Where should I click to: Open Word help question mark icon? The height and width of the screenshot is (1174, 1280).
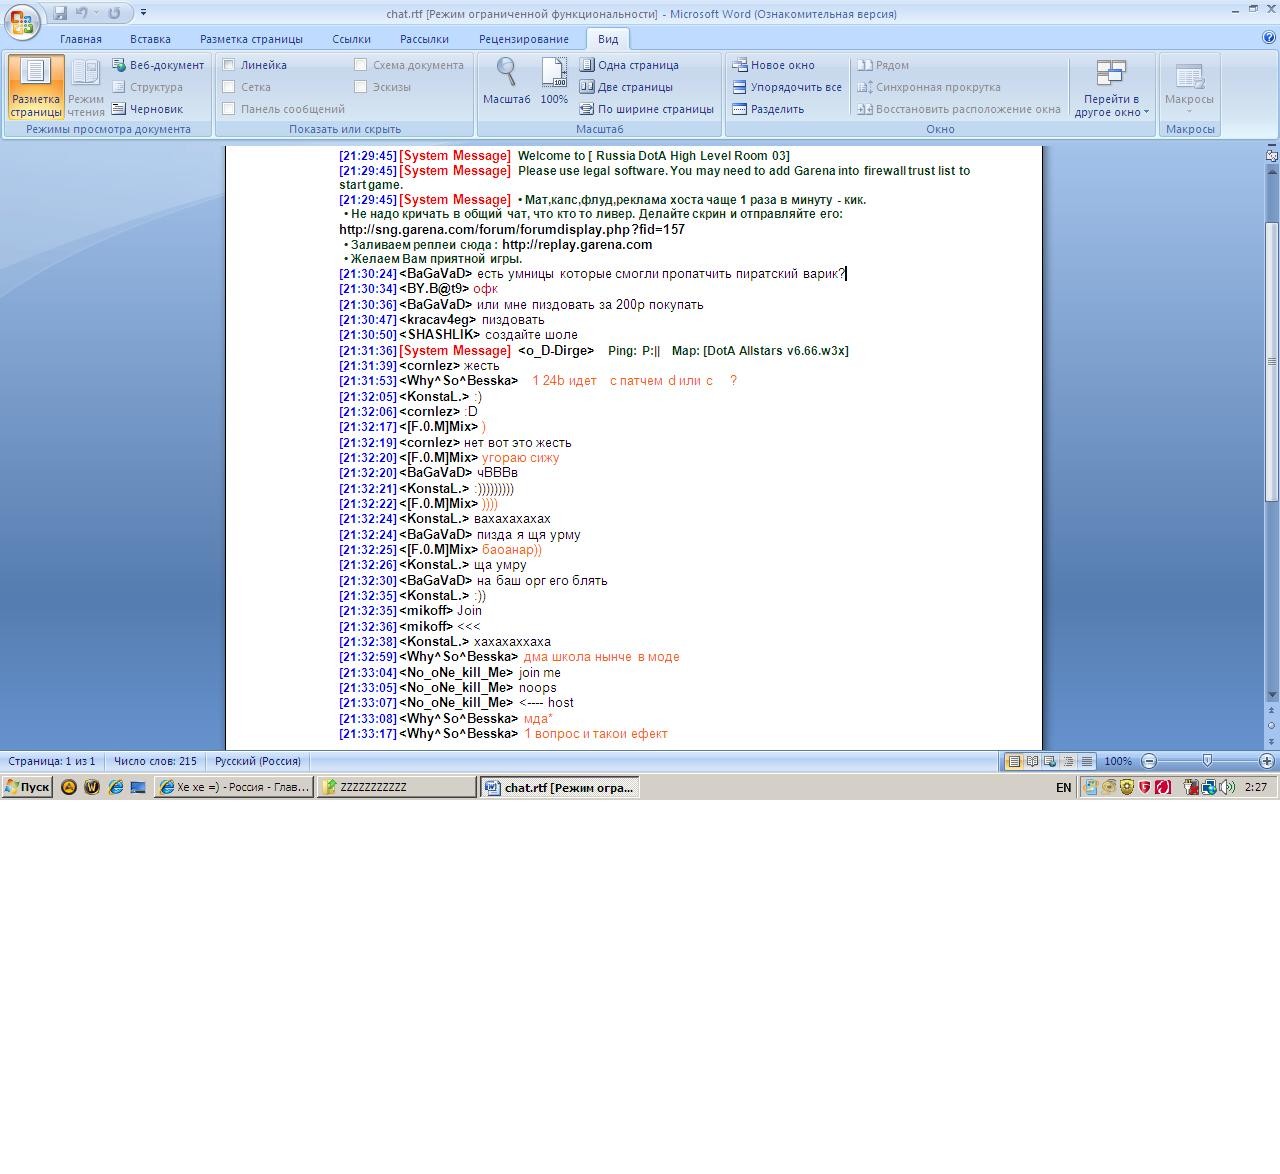pyautogui.click(x=1269, y=38)
